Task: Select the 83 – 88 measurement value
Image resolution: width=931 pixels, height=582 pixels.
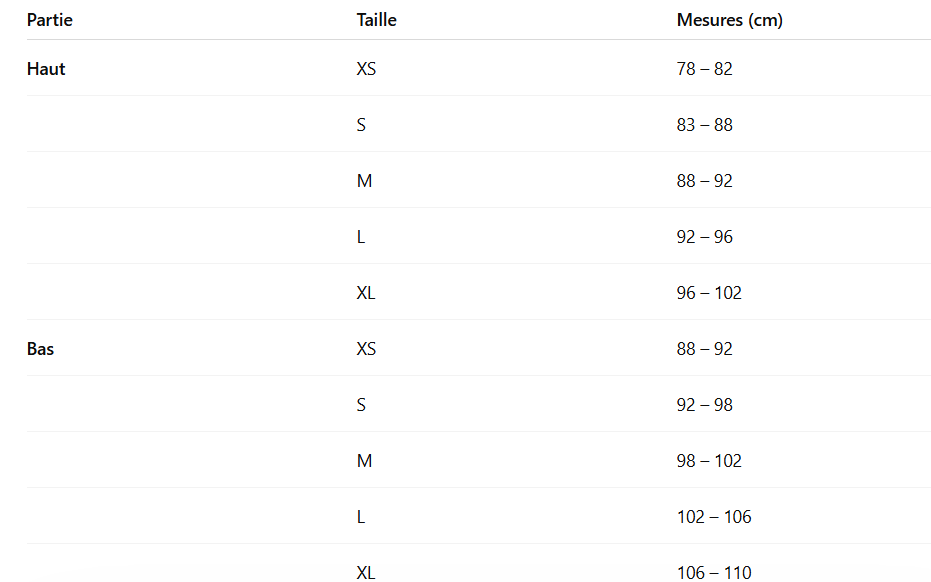Action: coord(704,125)
